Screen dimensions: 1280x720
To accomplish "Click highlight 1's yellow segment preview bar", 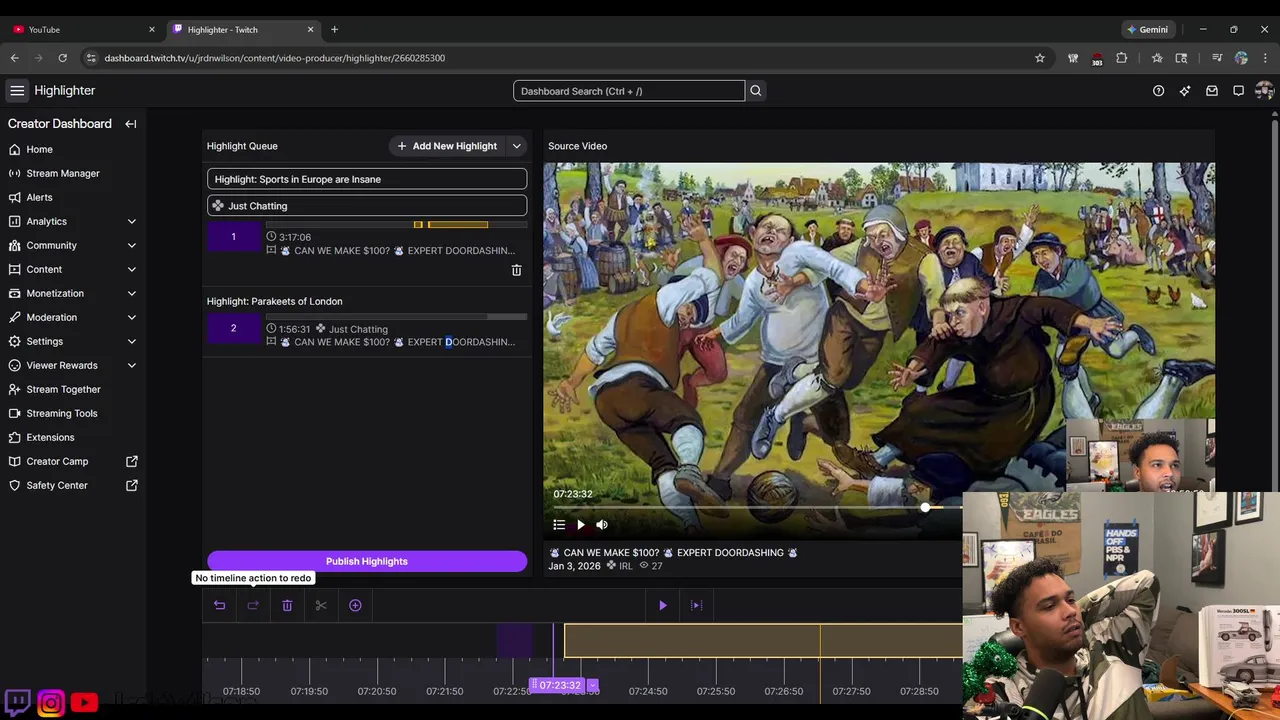I will pyautogui.click(x=457, y=225).
